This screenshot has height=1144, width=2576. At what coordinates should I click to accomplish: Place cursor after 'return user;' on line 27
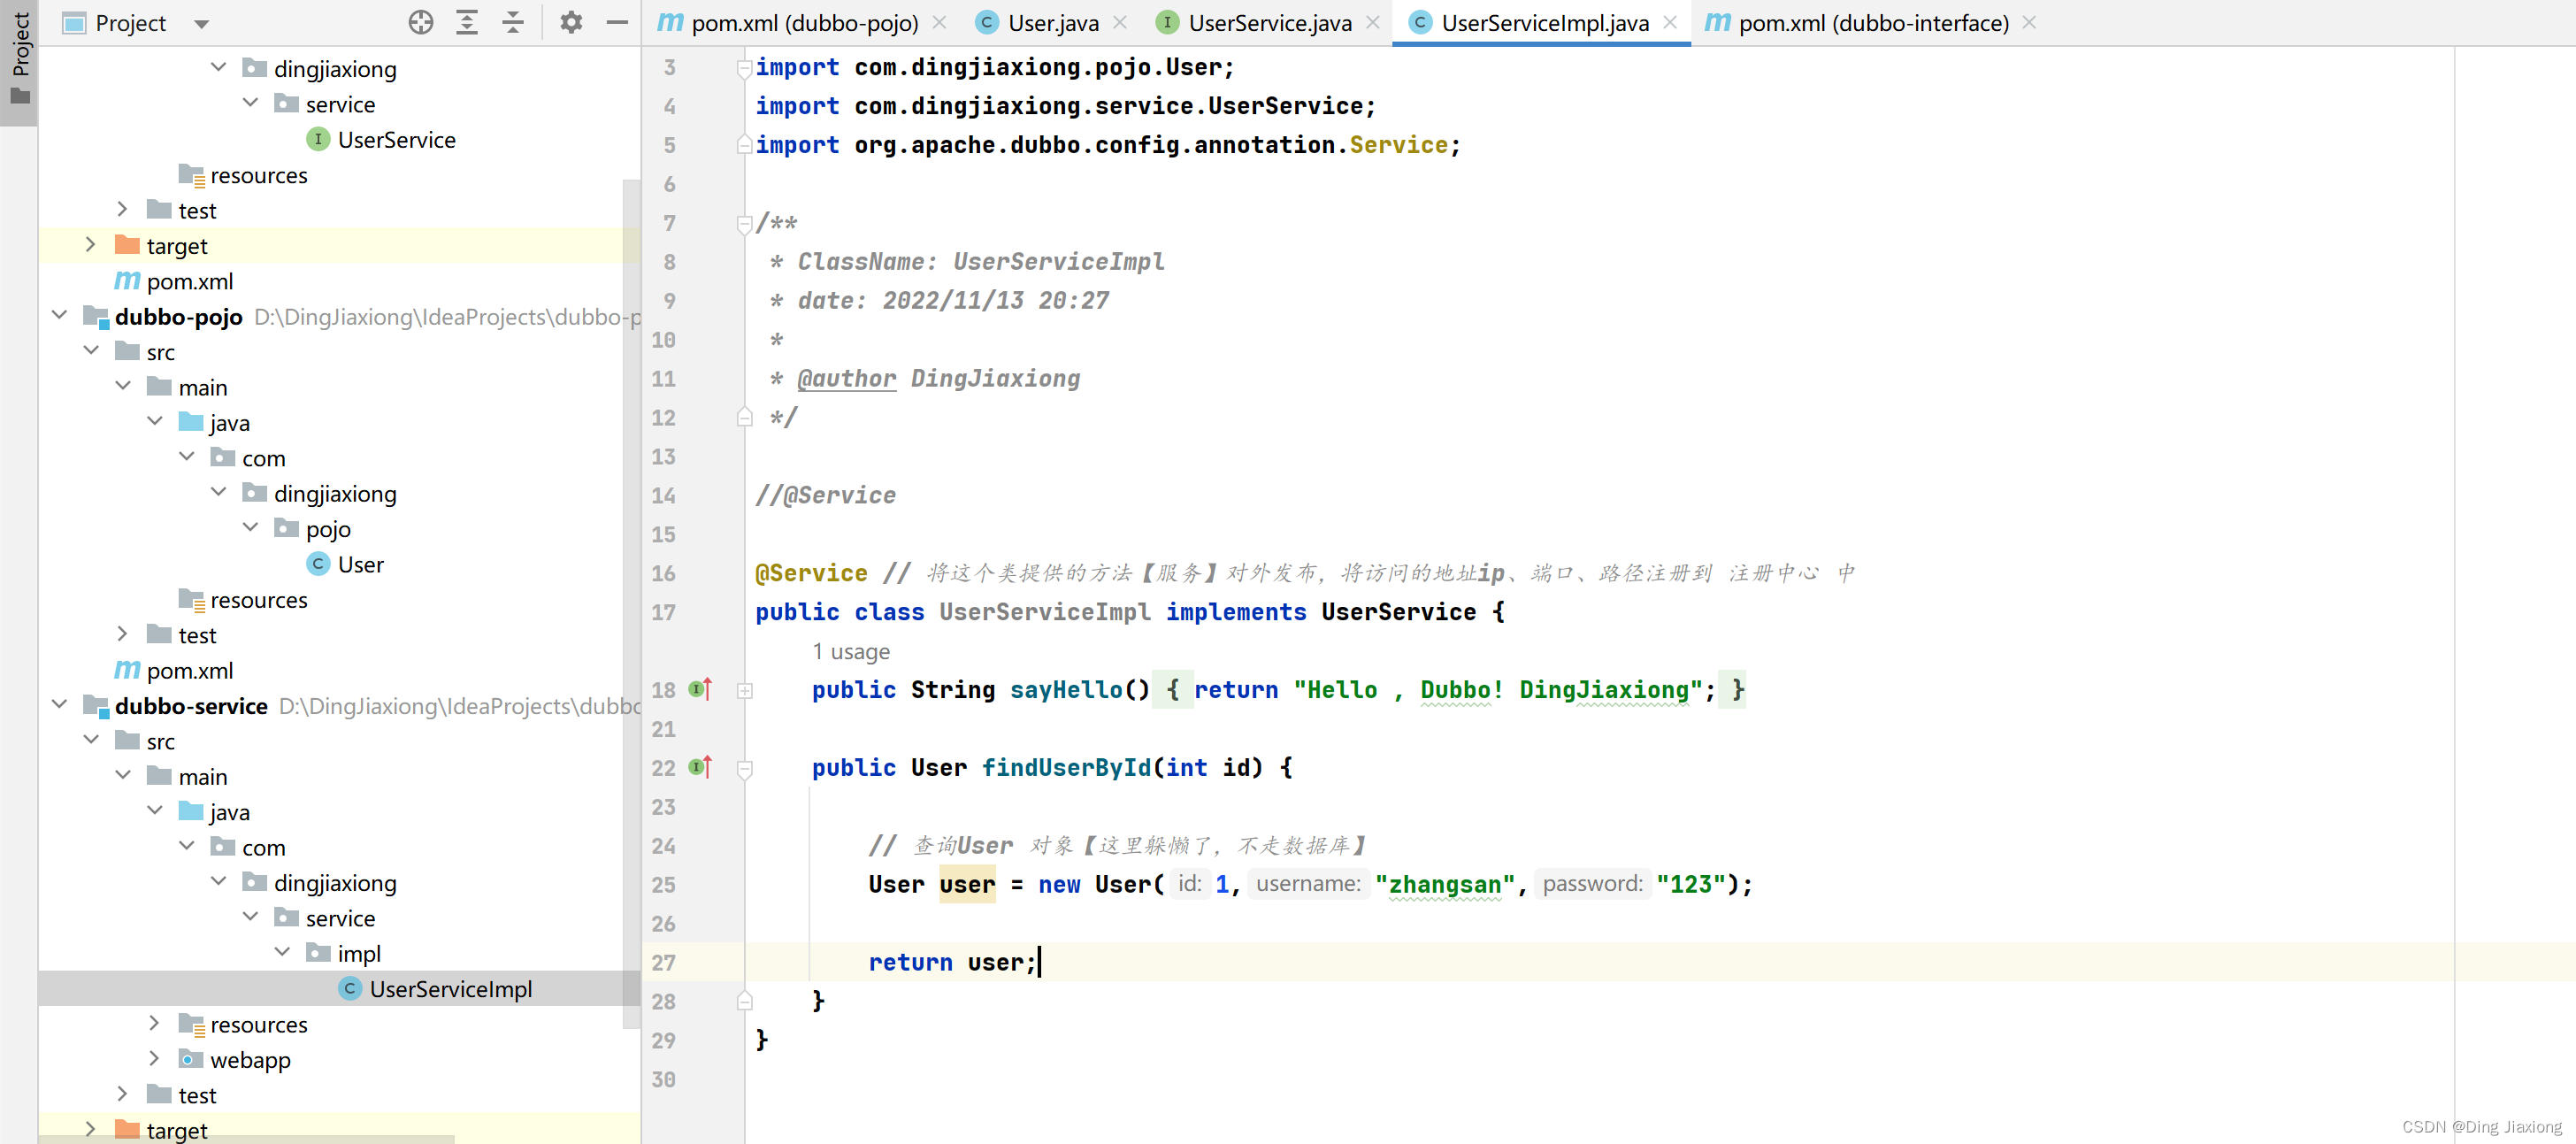point(1039,962)
